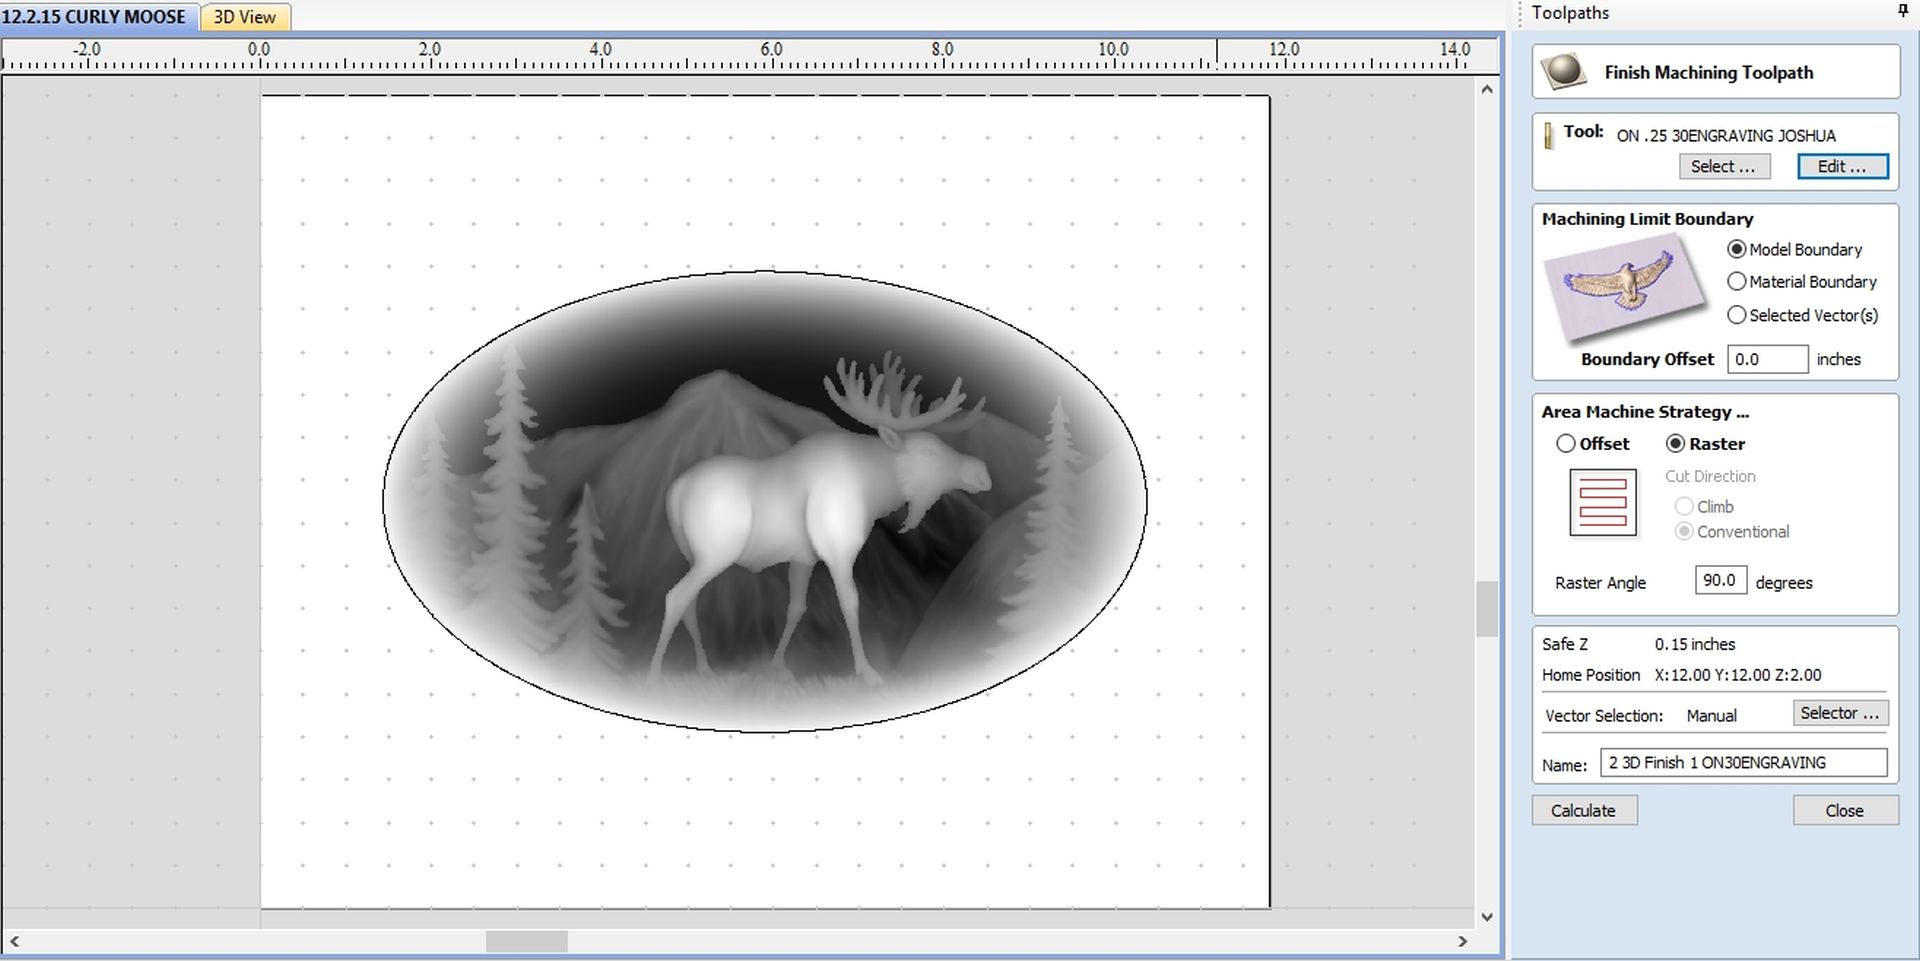Image resolution: width=1920 pixels, height=961 pixels.
Task: Choose Material Boundary as machining limit
Action: 1737,282
